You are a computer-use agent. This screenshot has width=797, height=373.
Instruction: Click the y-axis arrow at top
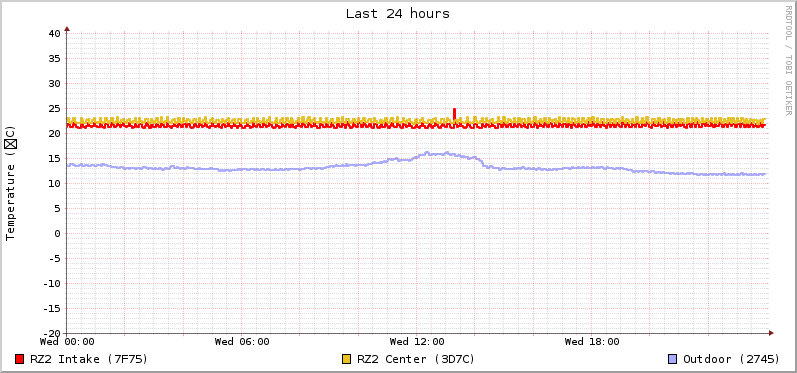(x=67, y=29)
